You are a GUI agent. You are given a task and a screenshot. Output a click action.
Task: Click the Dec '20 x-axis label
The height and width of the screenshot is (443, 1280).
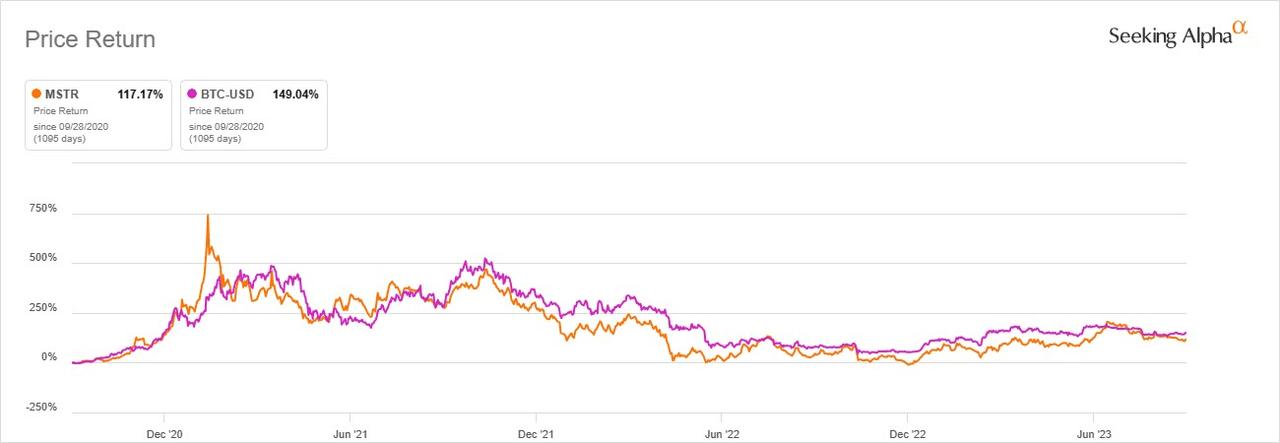[164, 432]
